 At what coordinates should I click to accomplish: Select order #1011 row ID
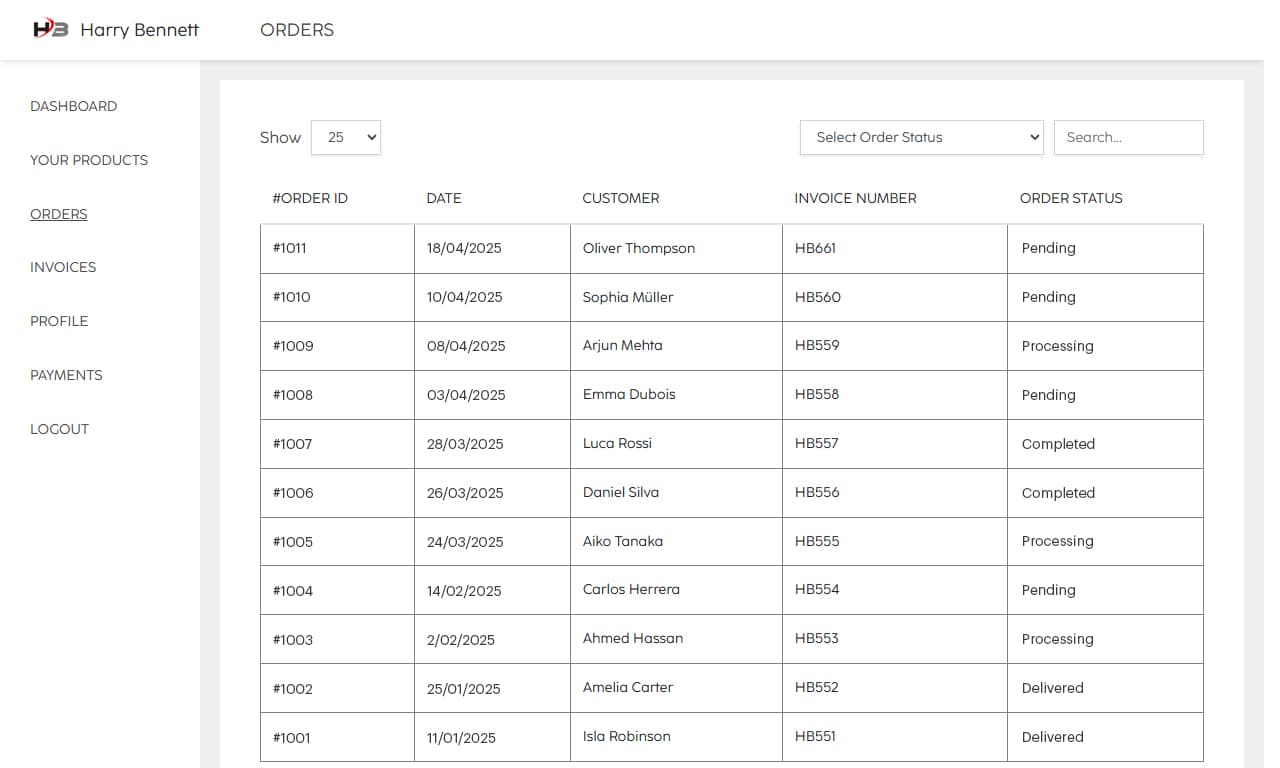[x=290, y=248]
